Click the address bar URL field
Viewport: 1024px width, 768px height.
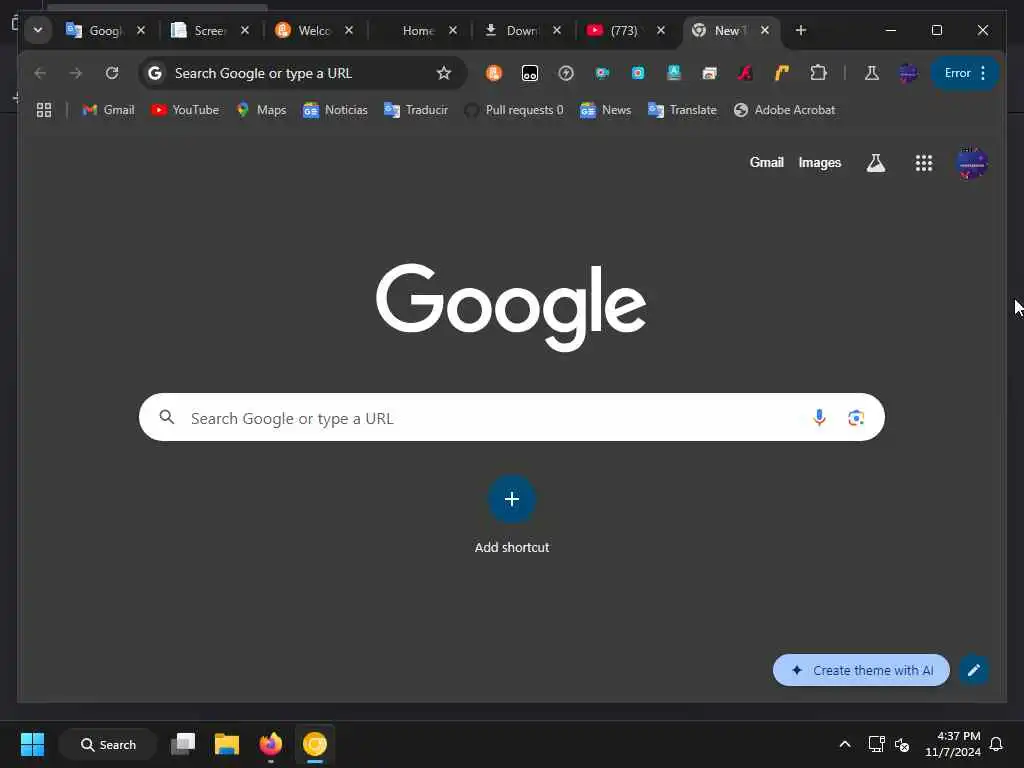click(303, 73)
